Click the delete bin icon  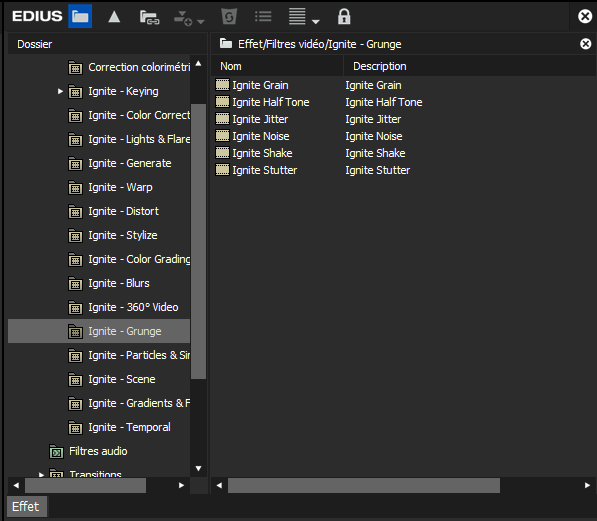pyautogui.click(x=229, y=17)
